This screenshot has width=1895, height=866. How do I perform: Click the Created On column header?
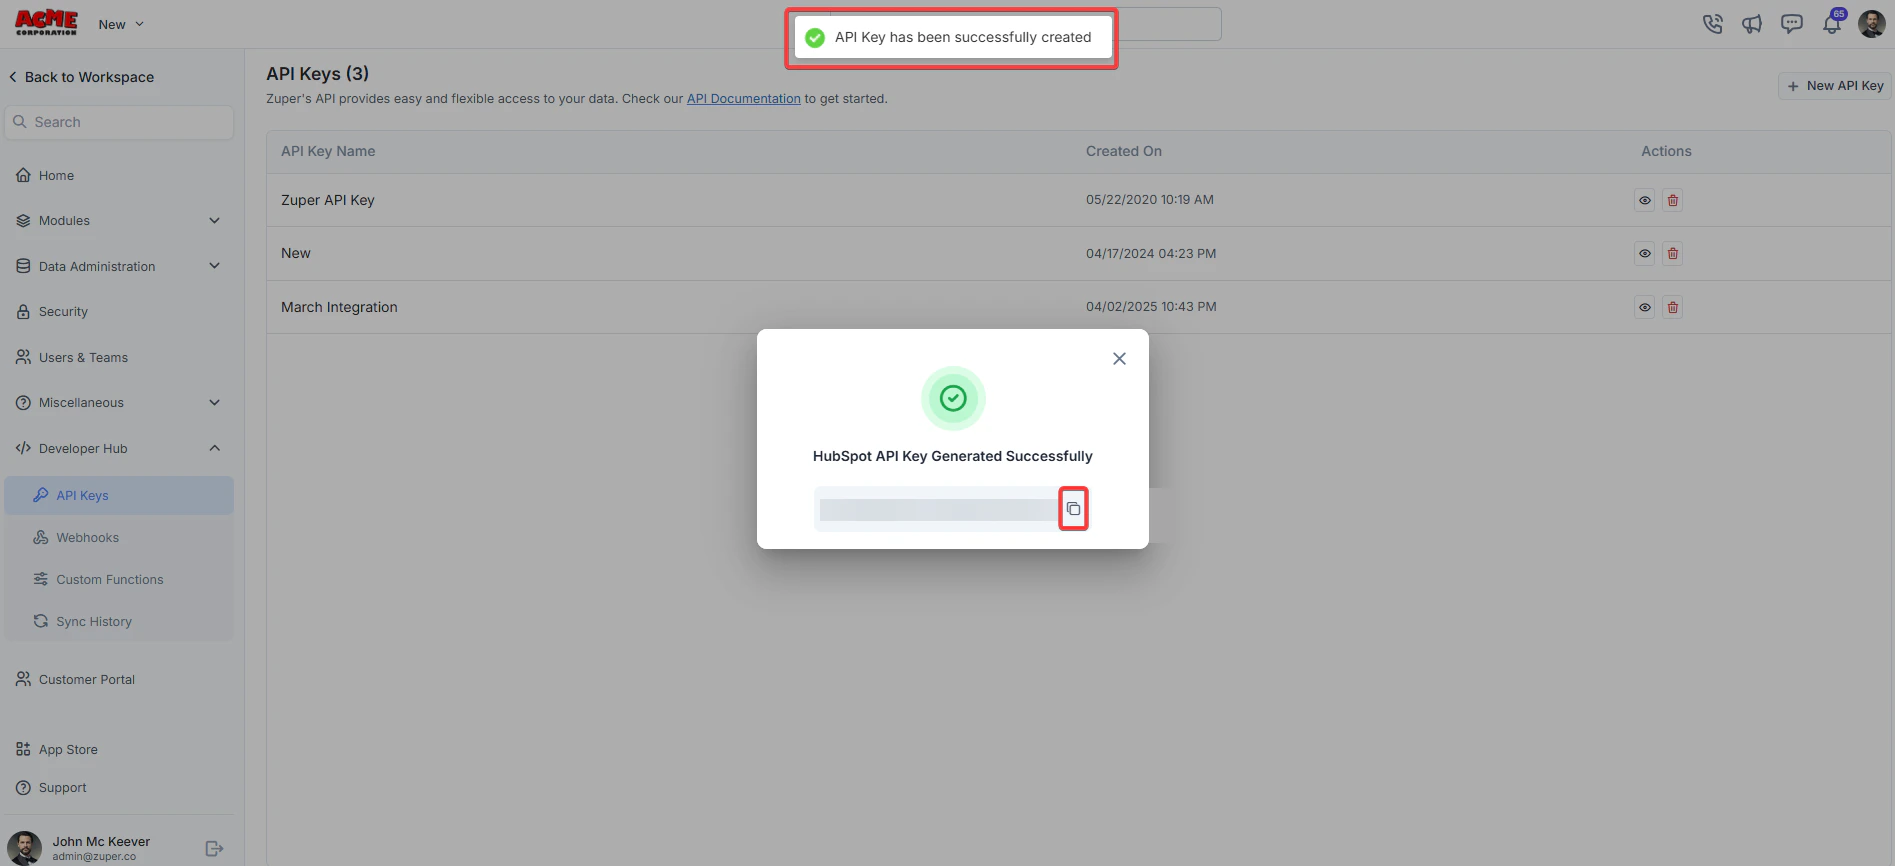[1124, 152]
